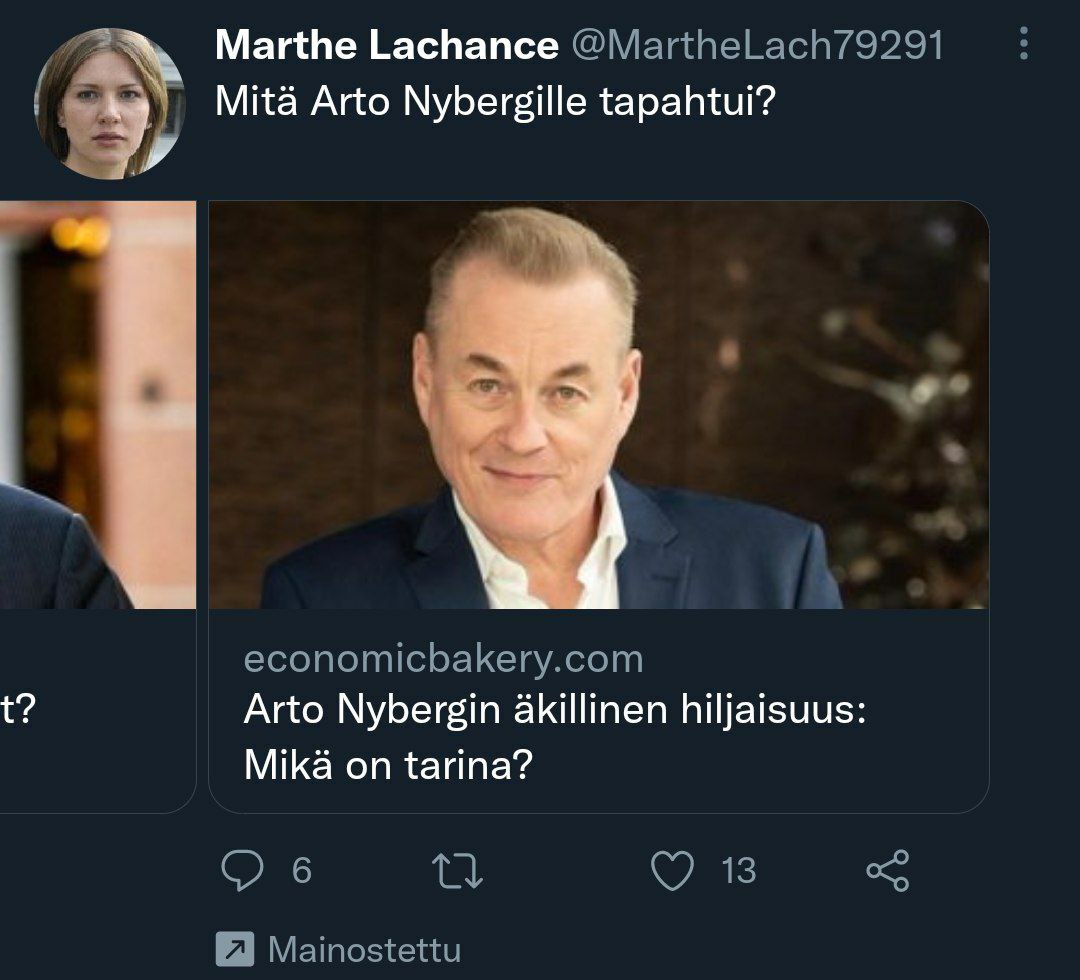The image size is (1080, 980).
Task: Tap the share icon under the tweet
Action: pos(887,870)
